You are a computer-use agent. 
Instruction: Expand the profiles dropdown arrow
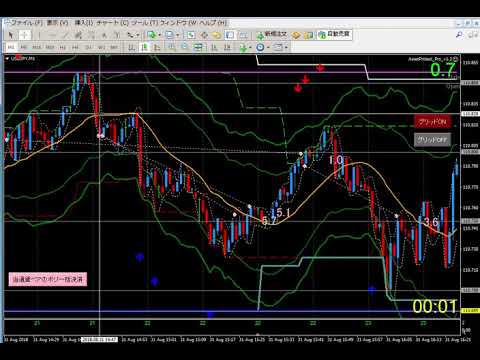177,35
